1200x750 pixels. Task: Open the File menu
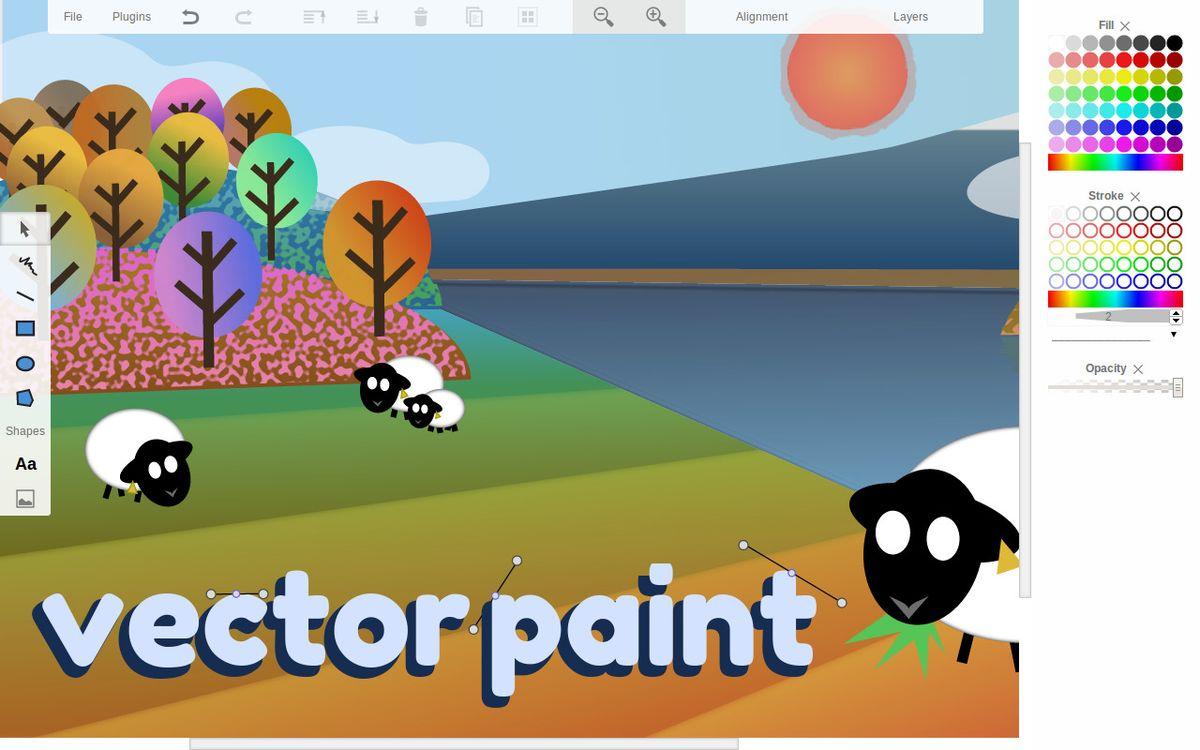tap(73, 17)
